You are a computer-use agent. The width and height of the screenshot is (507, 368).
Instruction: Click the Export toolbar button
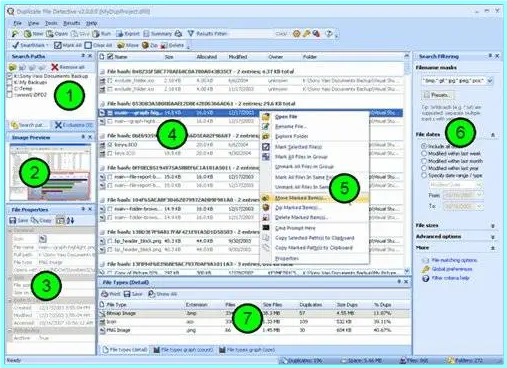[128, 34]
